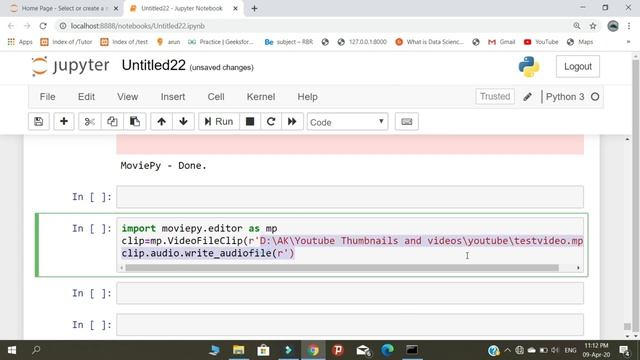This screenshot has width=640, height=360.
Task: Click the Python 3 kernel idle circle indicator
Action: (x=595, y=97)
